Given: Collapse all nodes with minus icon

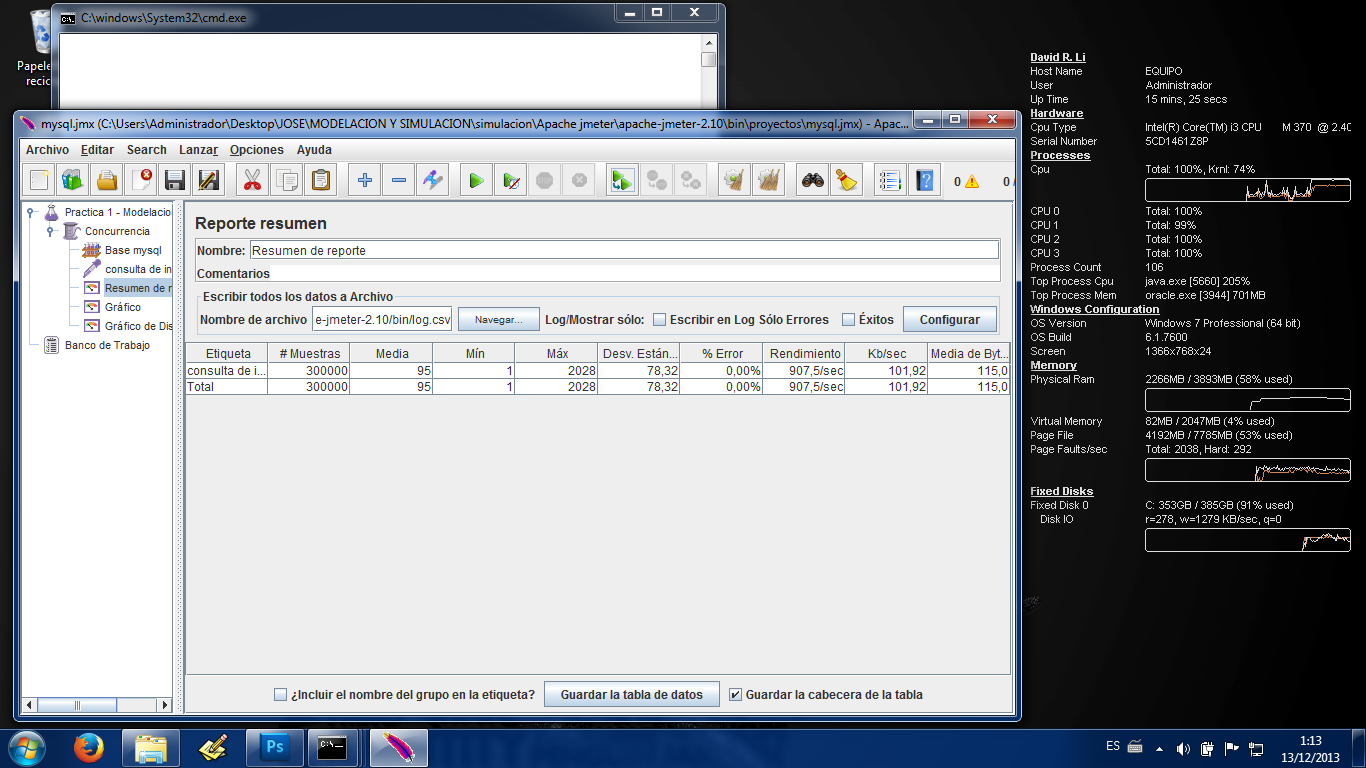Looking at the screenshot, I should 398,181.
